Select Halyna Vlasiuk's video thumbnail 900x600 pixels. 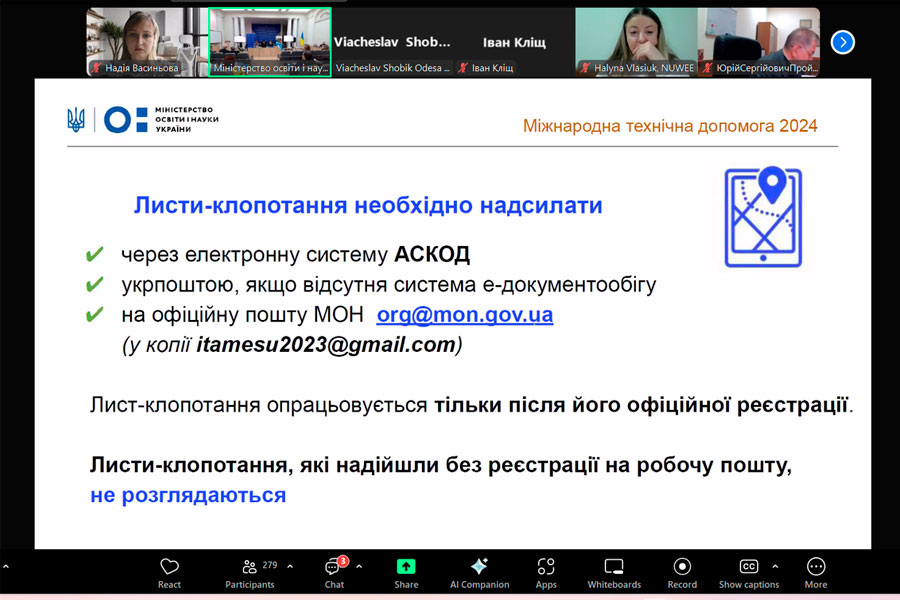tap(636, 42)
